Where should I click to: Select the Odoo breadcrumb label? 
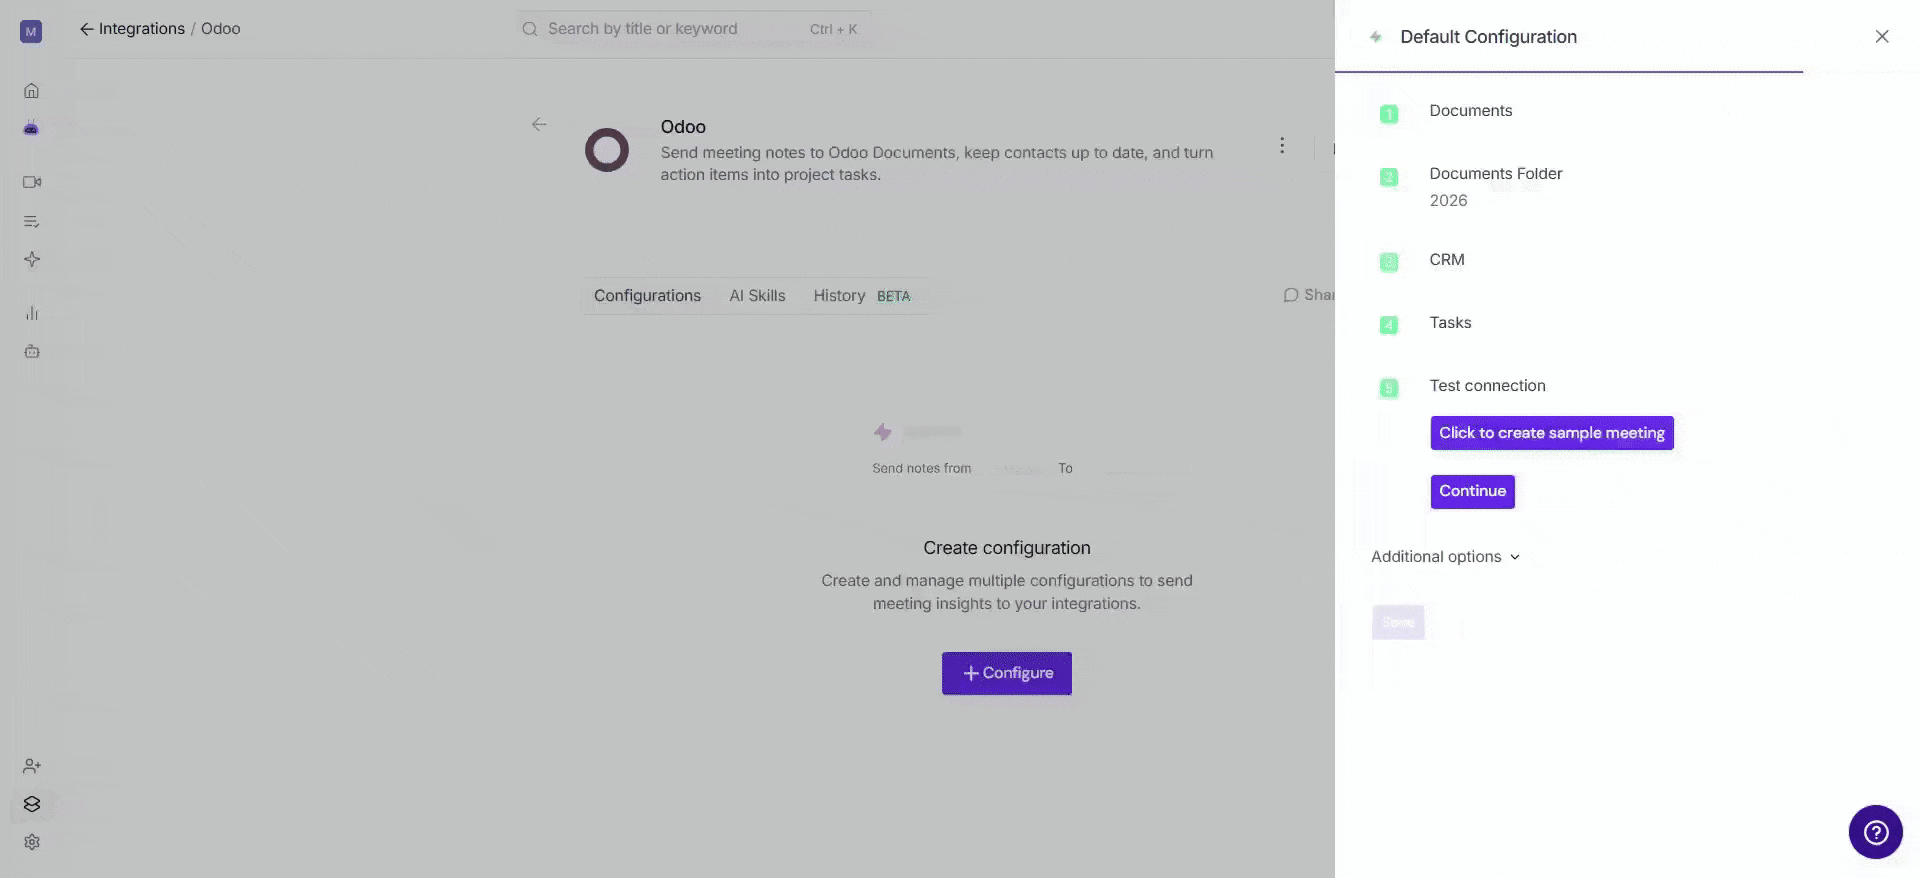(x=220, y=29)
